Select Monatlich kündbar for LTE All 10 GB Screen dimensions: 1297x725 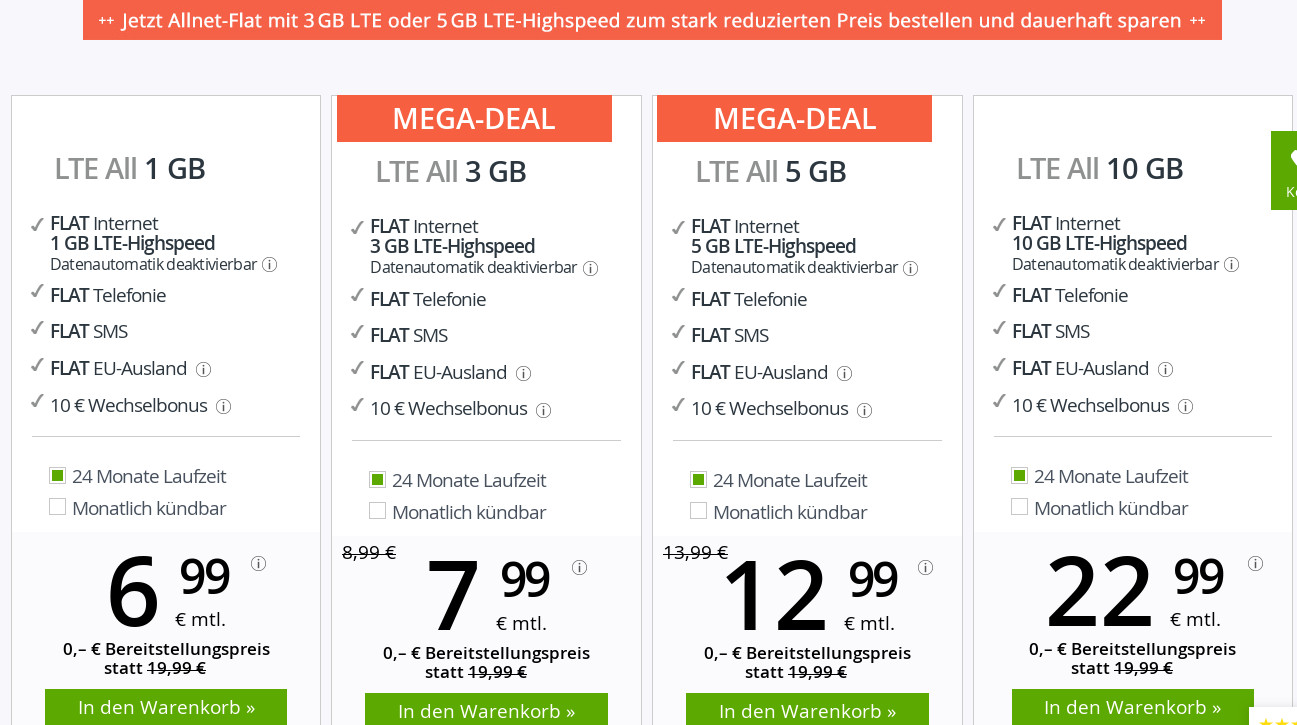pyautogui.click(x=1020, y=507)
